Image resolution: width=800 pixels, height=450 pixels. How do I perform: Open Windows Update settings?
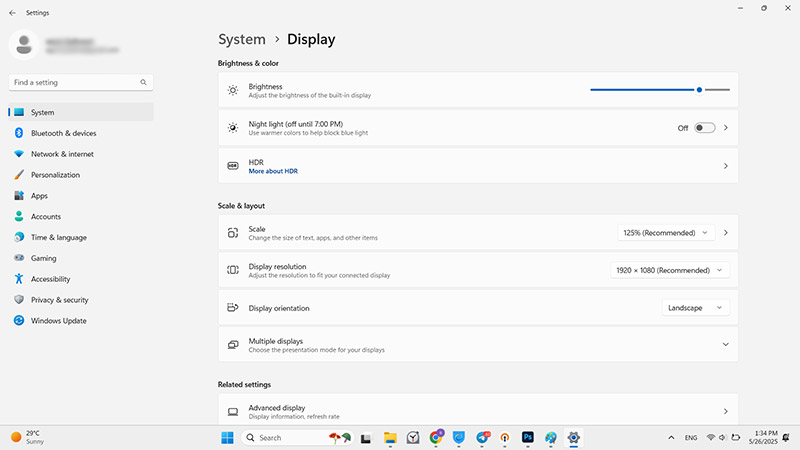click(81, 321)
